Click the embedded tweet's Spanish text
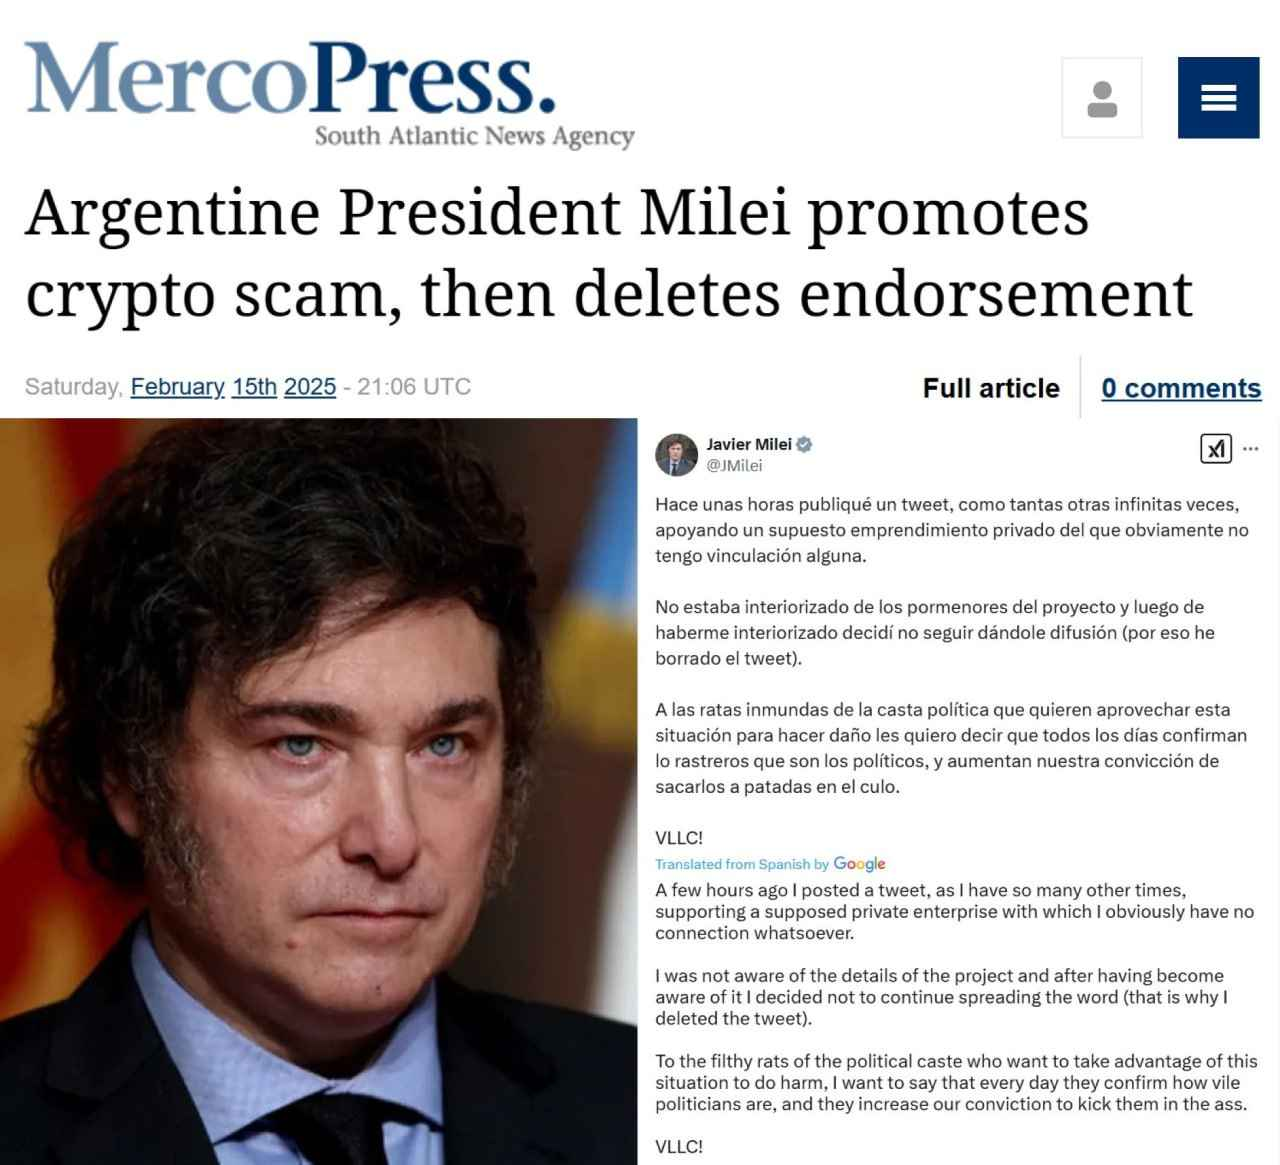The width and height of the screenshot is (1280, 1165). 952,671
